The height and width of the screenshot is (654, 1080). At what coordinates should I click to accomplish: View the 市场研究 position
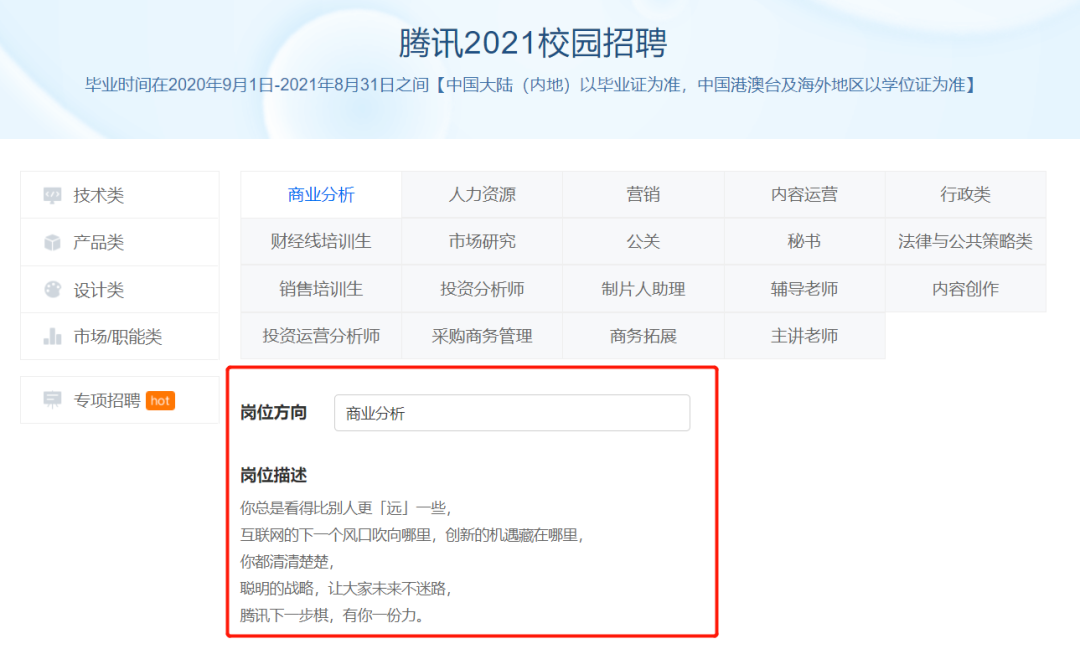point(482,242)
